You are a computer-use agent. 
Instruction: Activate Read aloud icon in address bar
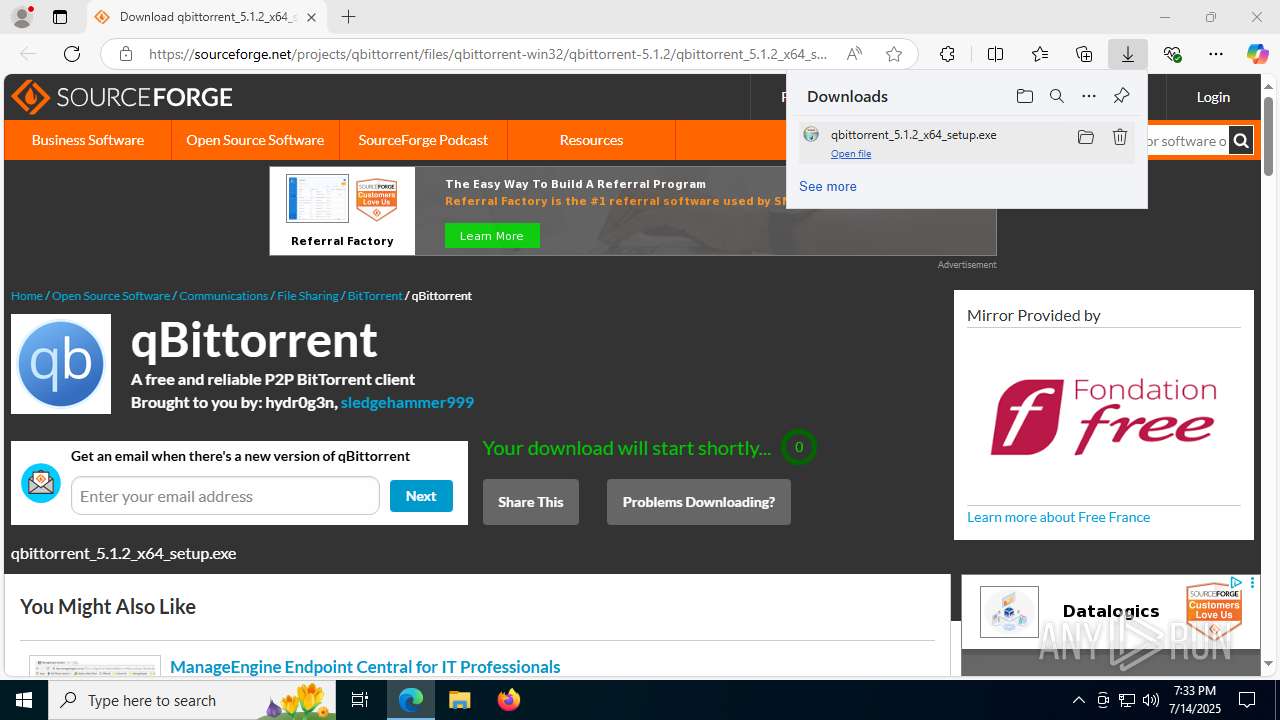click(x=854, y=54)
